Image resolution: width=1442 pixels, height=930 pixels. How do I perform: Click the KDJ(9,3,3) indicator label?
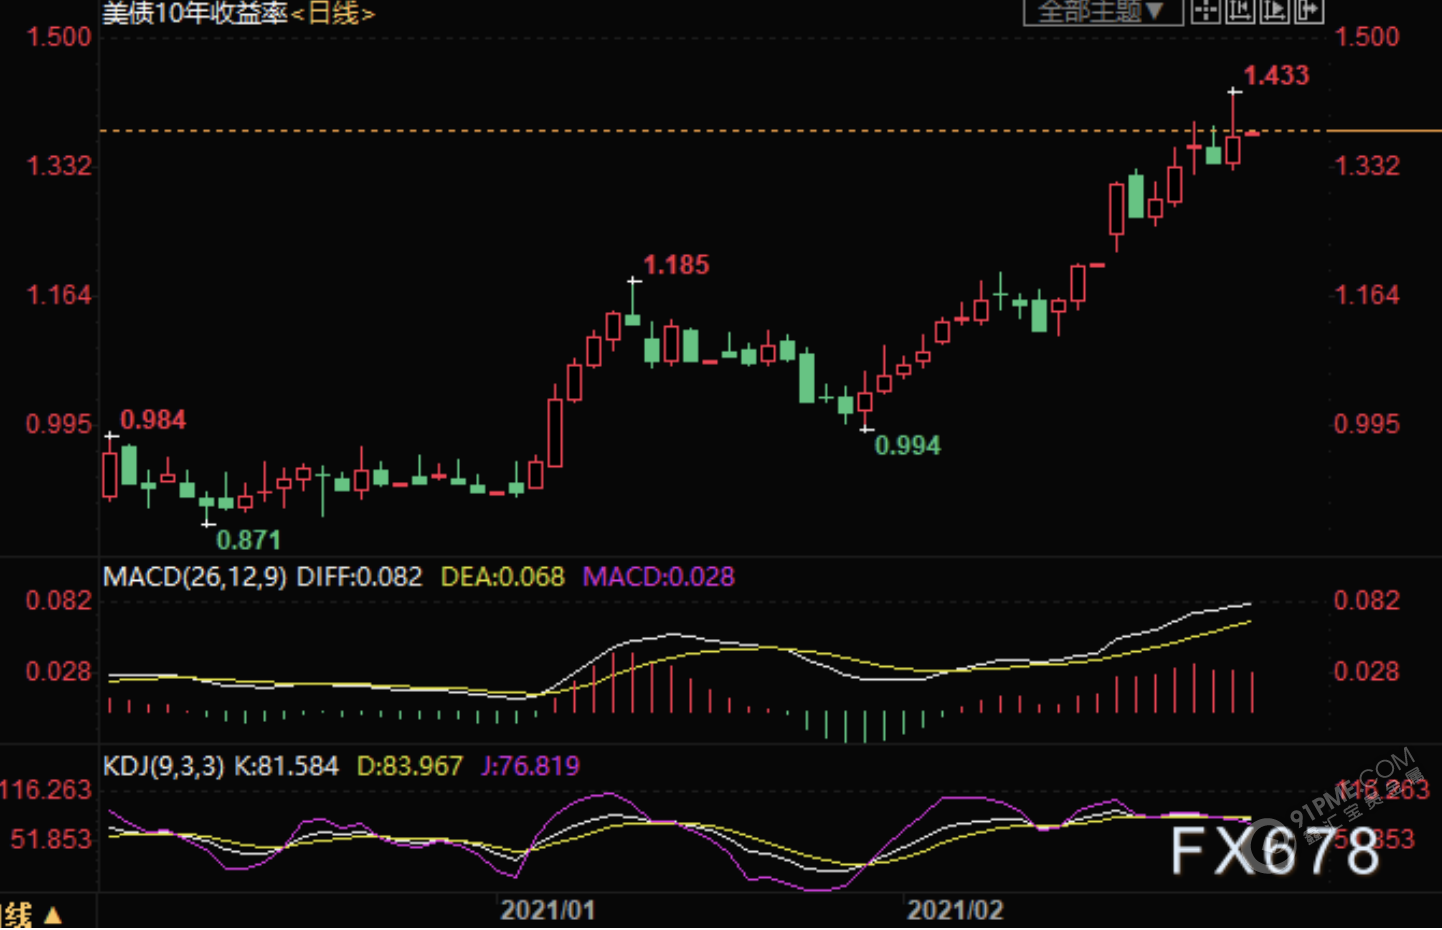click(x=164, y=767)
